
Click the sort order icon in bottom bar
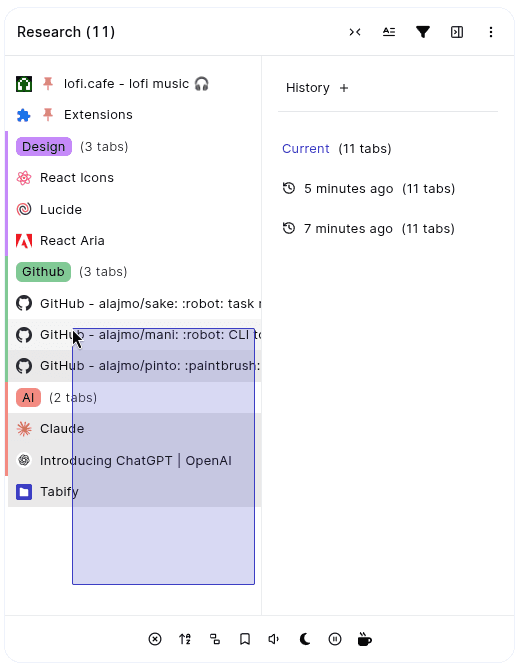[x=185, y=639]
